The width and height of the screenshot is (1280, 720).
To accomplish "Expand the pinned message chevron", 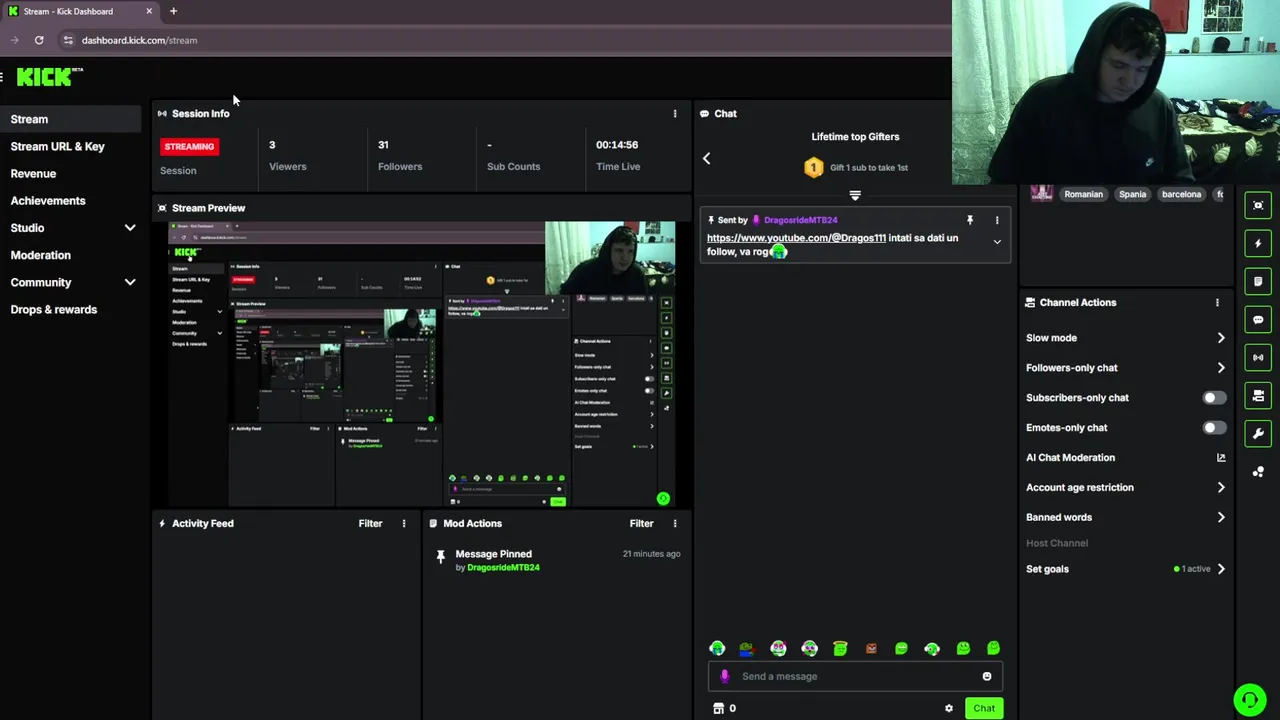I will tap(997, 242).
